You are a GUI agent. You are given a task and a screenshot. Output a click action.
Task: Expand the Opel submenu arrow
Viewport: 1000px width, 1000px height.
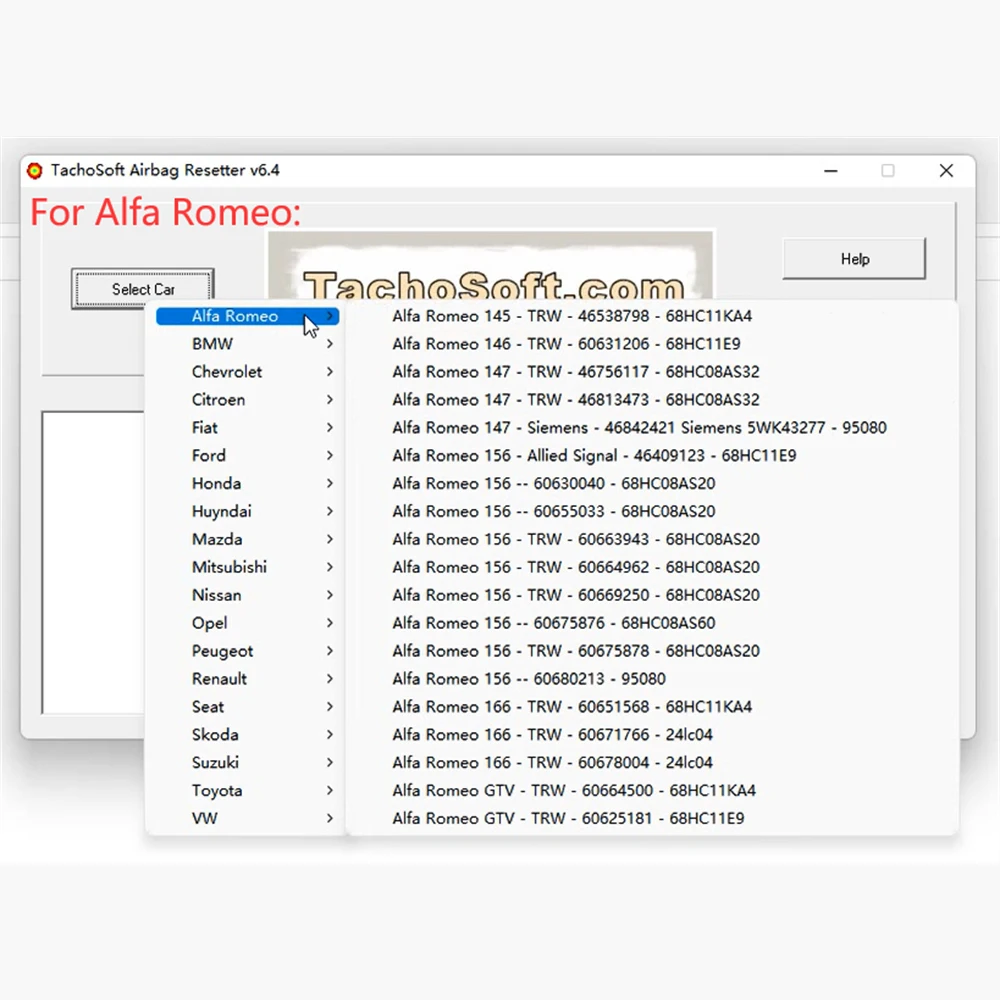330,623
